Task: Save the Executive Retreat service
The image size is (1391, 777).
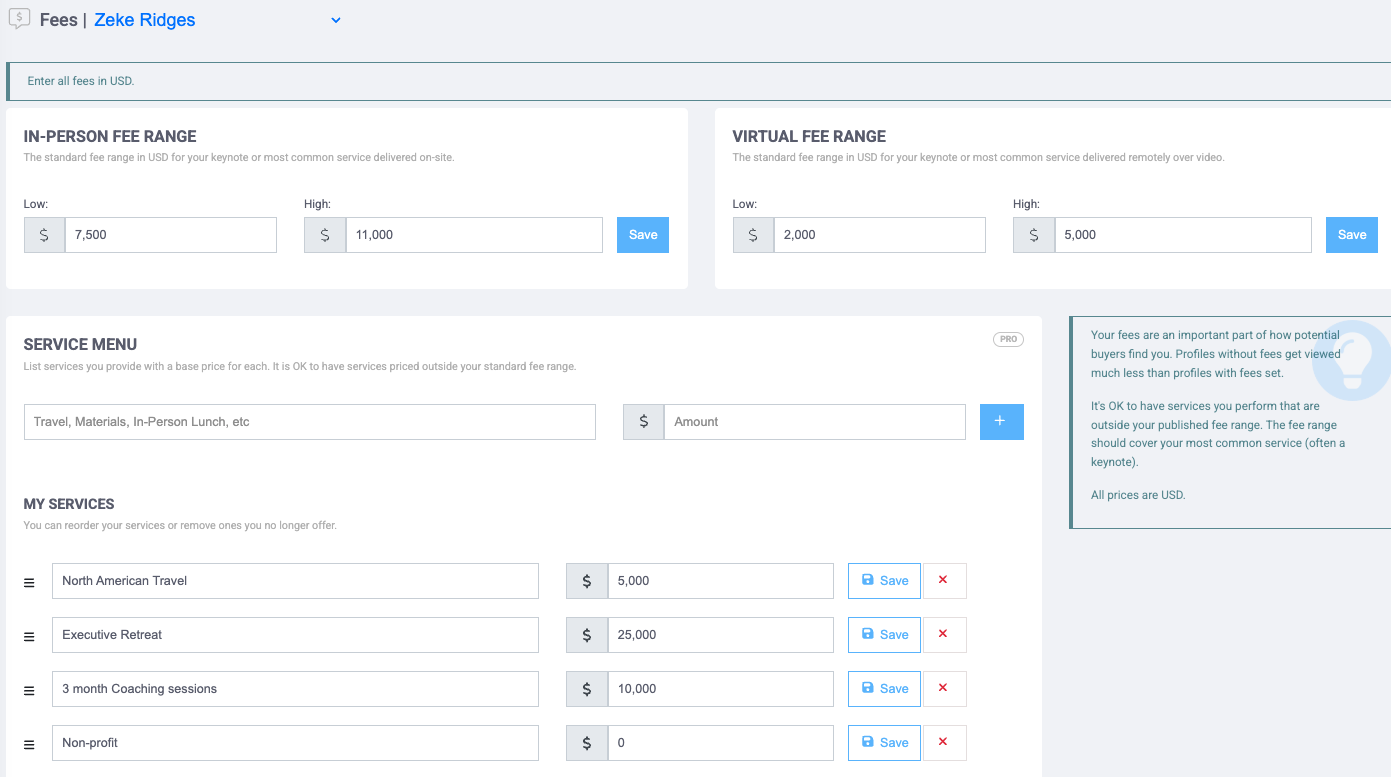Action: [884, 635]
